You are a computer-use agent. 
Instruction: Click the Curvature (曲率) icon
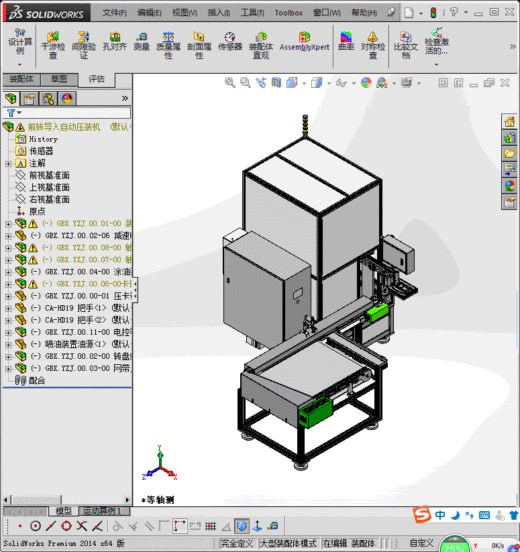coord(346,41)
